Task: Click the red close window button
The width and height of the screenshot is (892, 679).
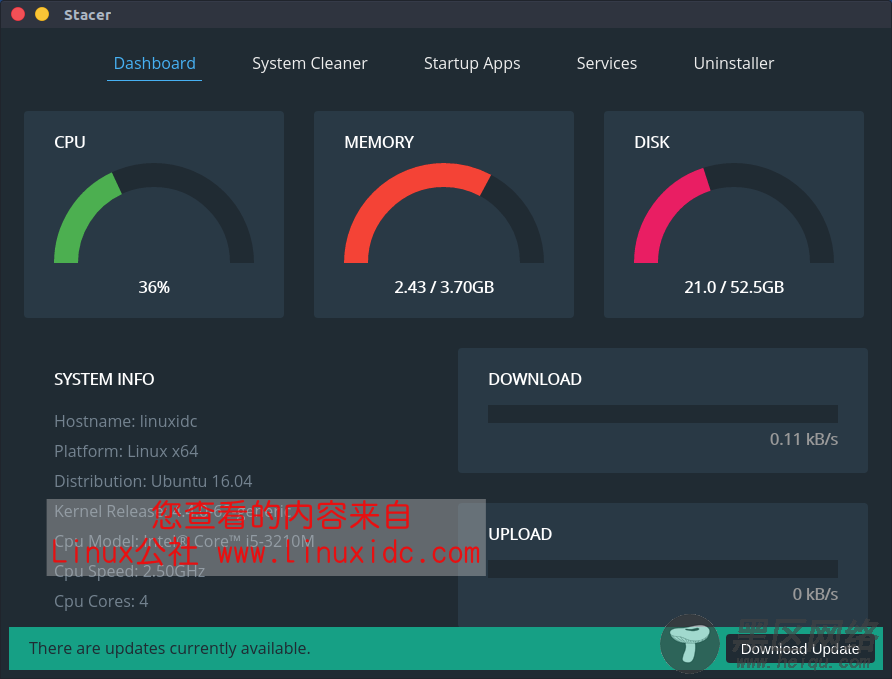Action: click(18, 14)
